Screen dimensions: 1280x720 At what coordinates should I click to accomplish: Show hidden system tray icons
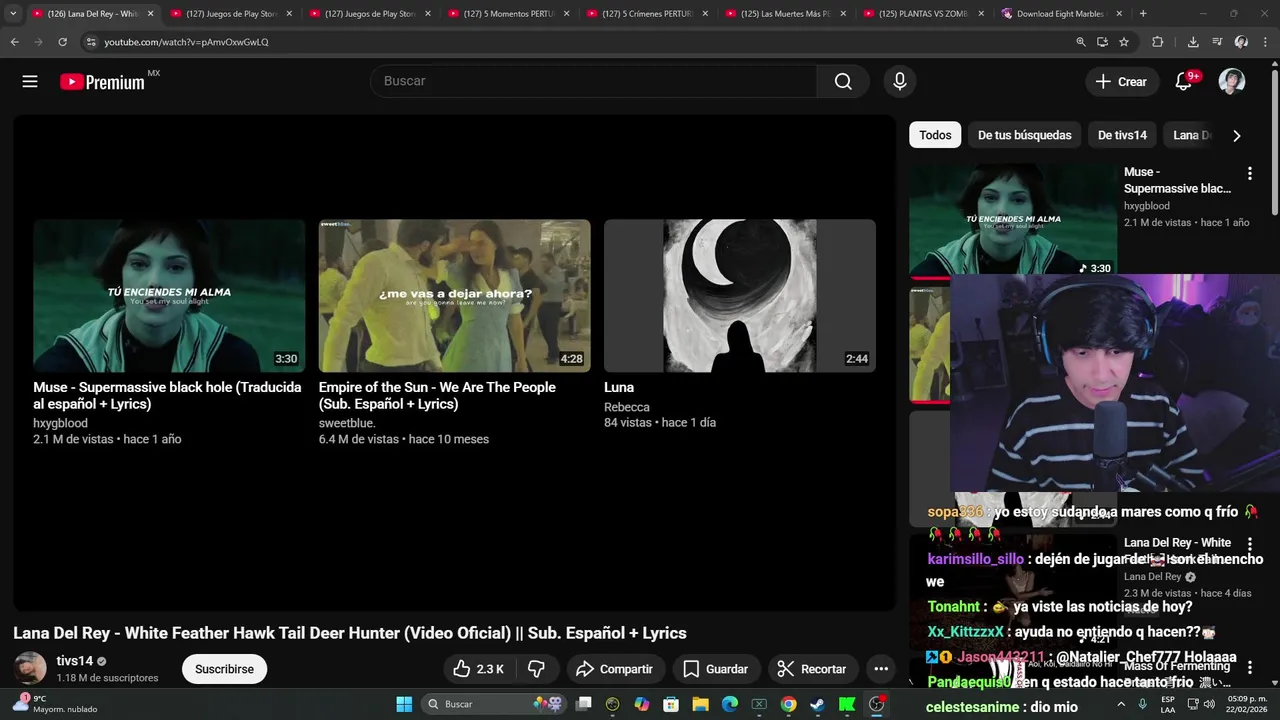[x=1121, y=704]
